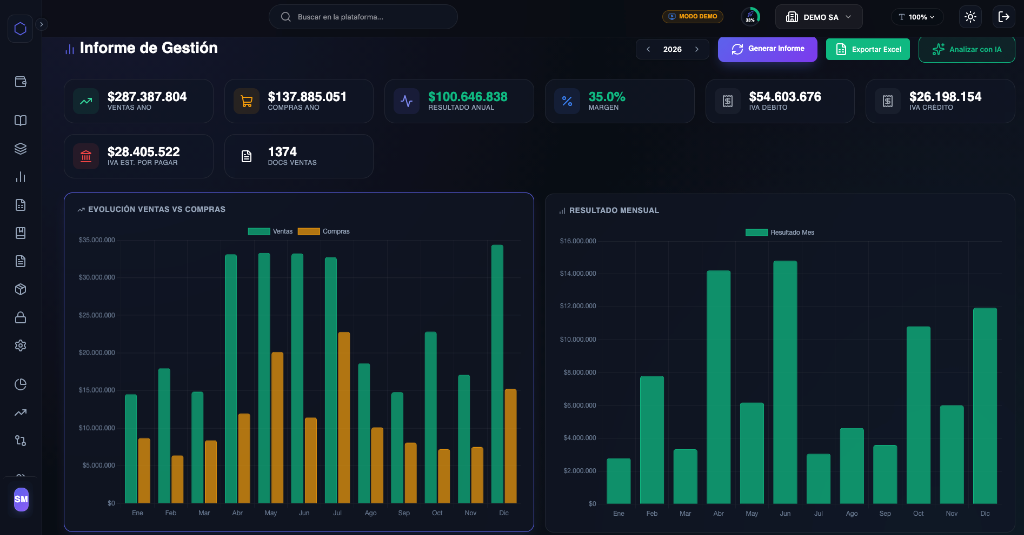Click the trending icon on the Ventas Año card
Screen dimensions: 1024x535
point(86,101)
